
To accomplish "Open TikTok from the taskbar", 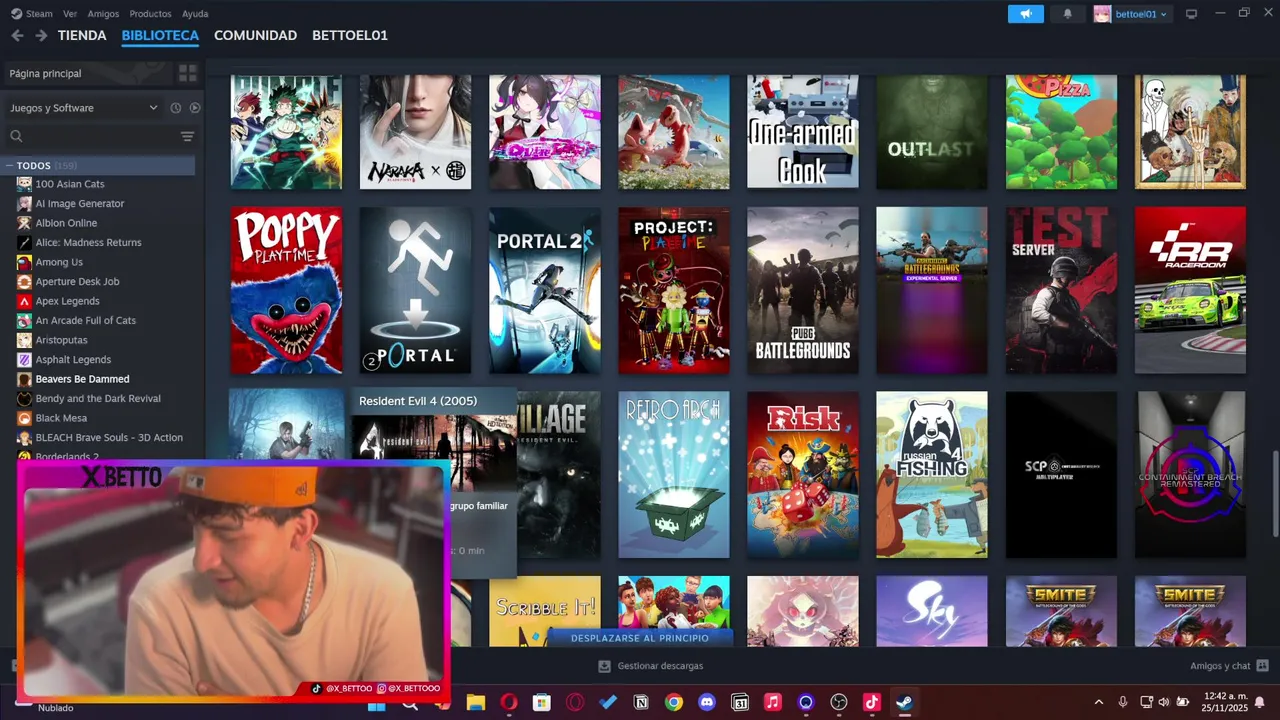I will (871, 703).
